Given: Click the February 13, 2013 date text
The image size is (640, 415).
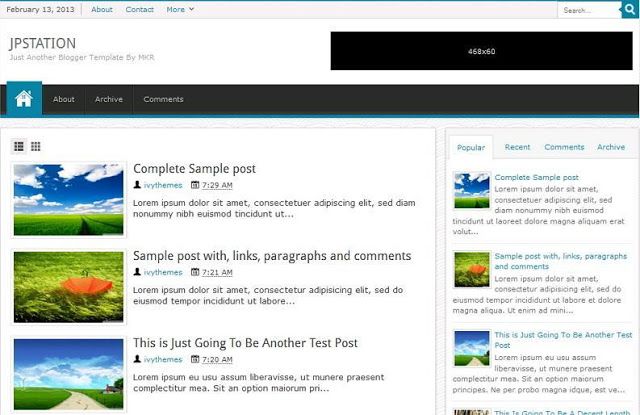Looking at the screenshot, I should (40, 9).
